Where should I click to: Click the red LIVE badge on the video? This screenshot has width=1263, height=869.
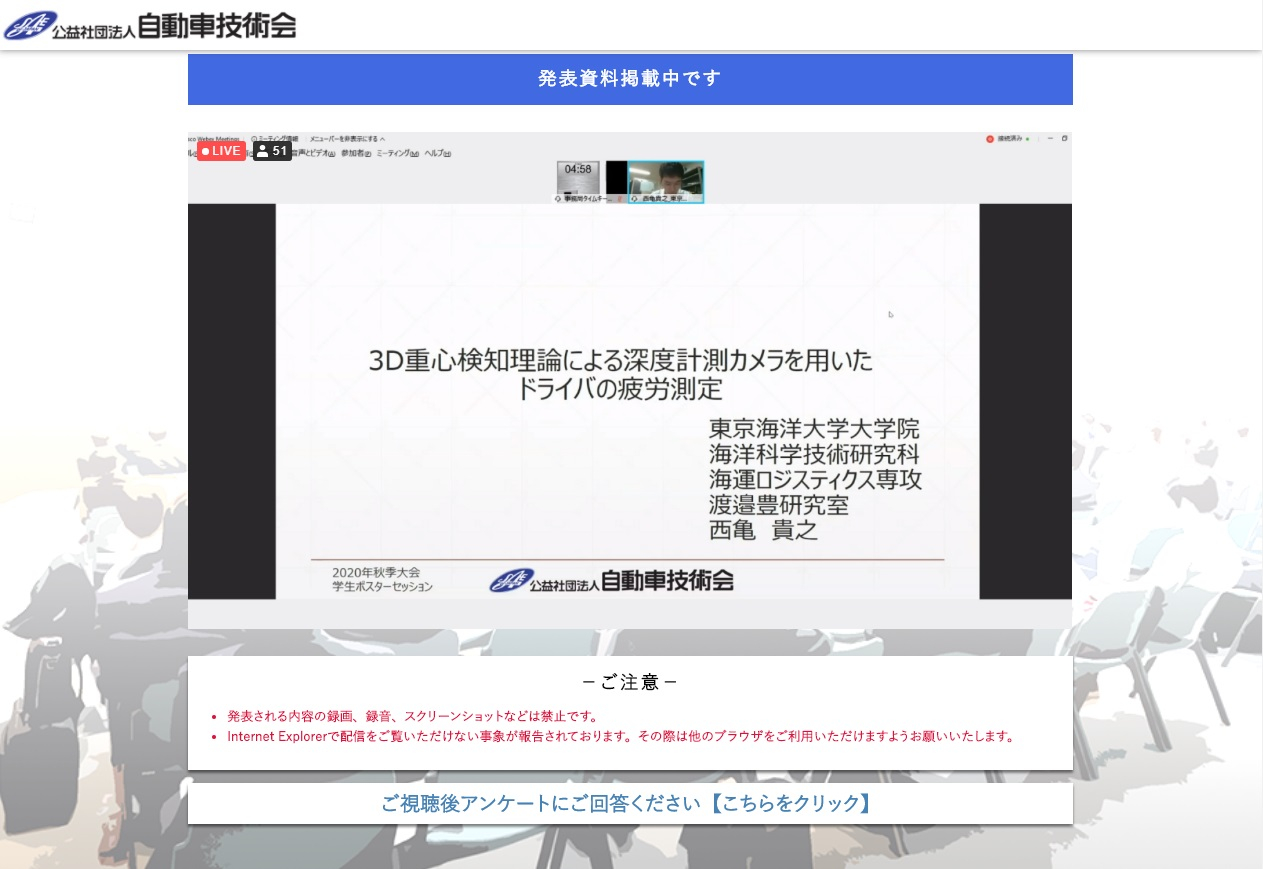pyautogui.click(x=221, y=151)
